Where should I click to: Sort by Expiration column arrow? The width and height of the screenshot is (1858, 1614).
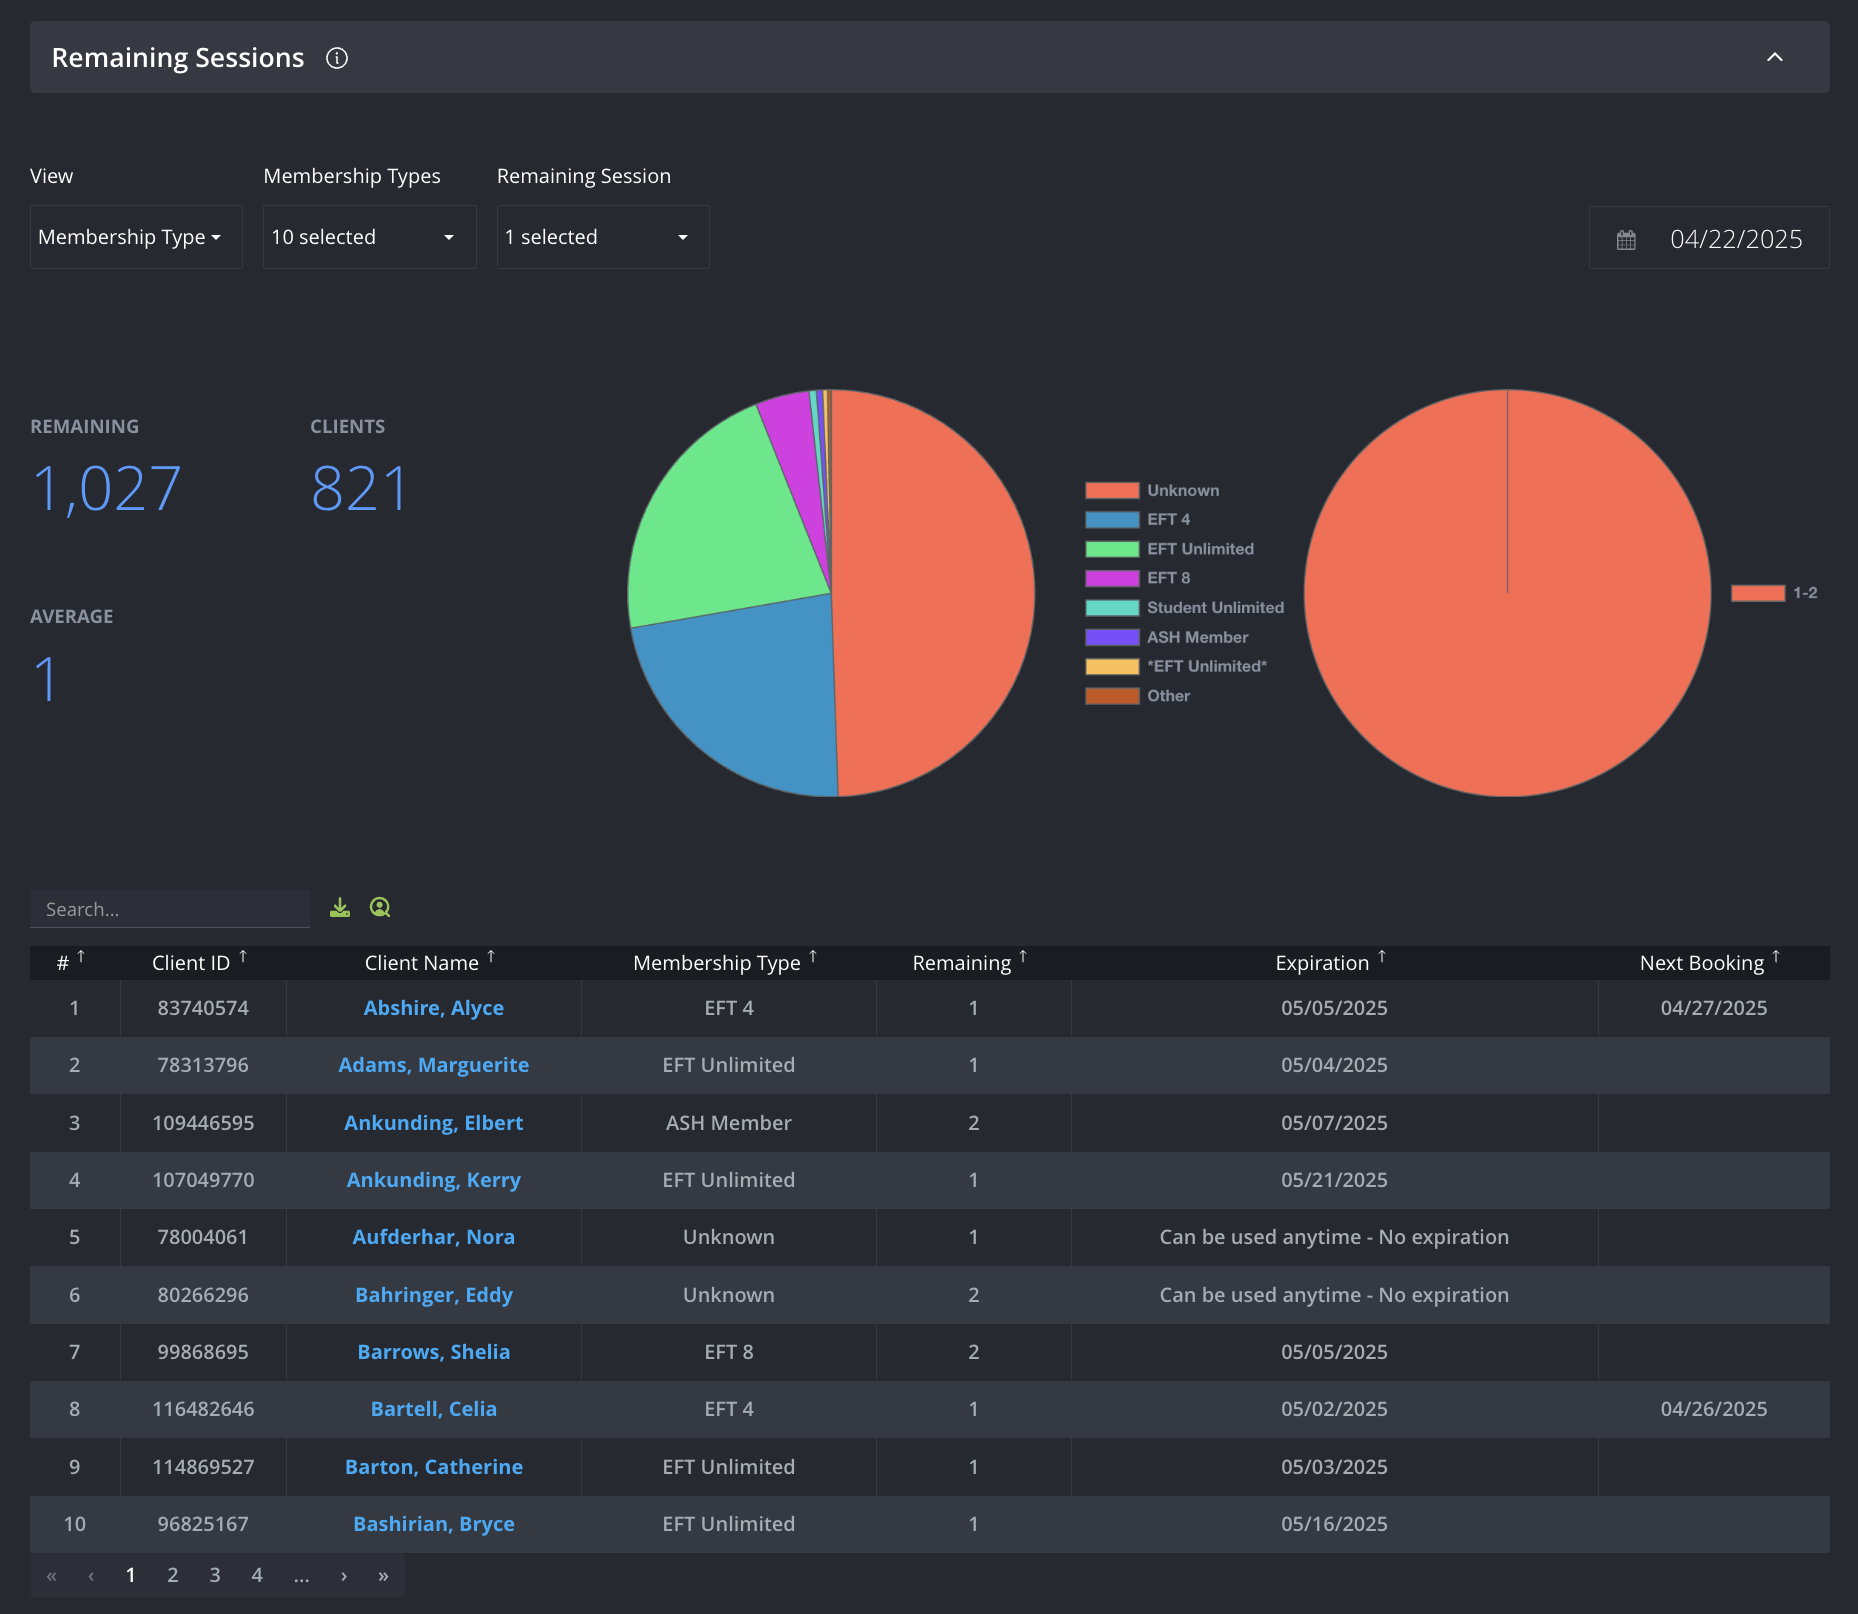[1382, 957]
